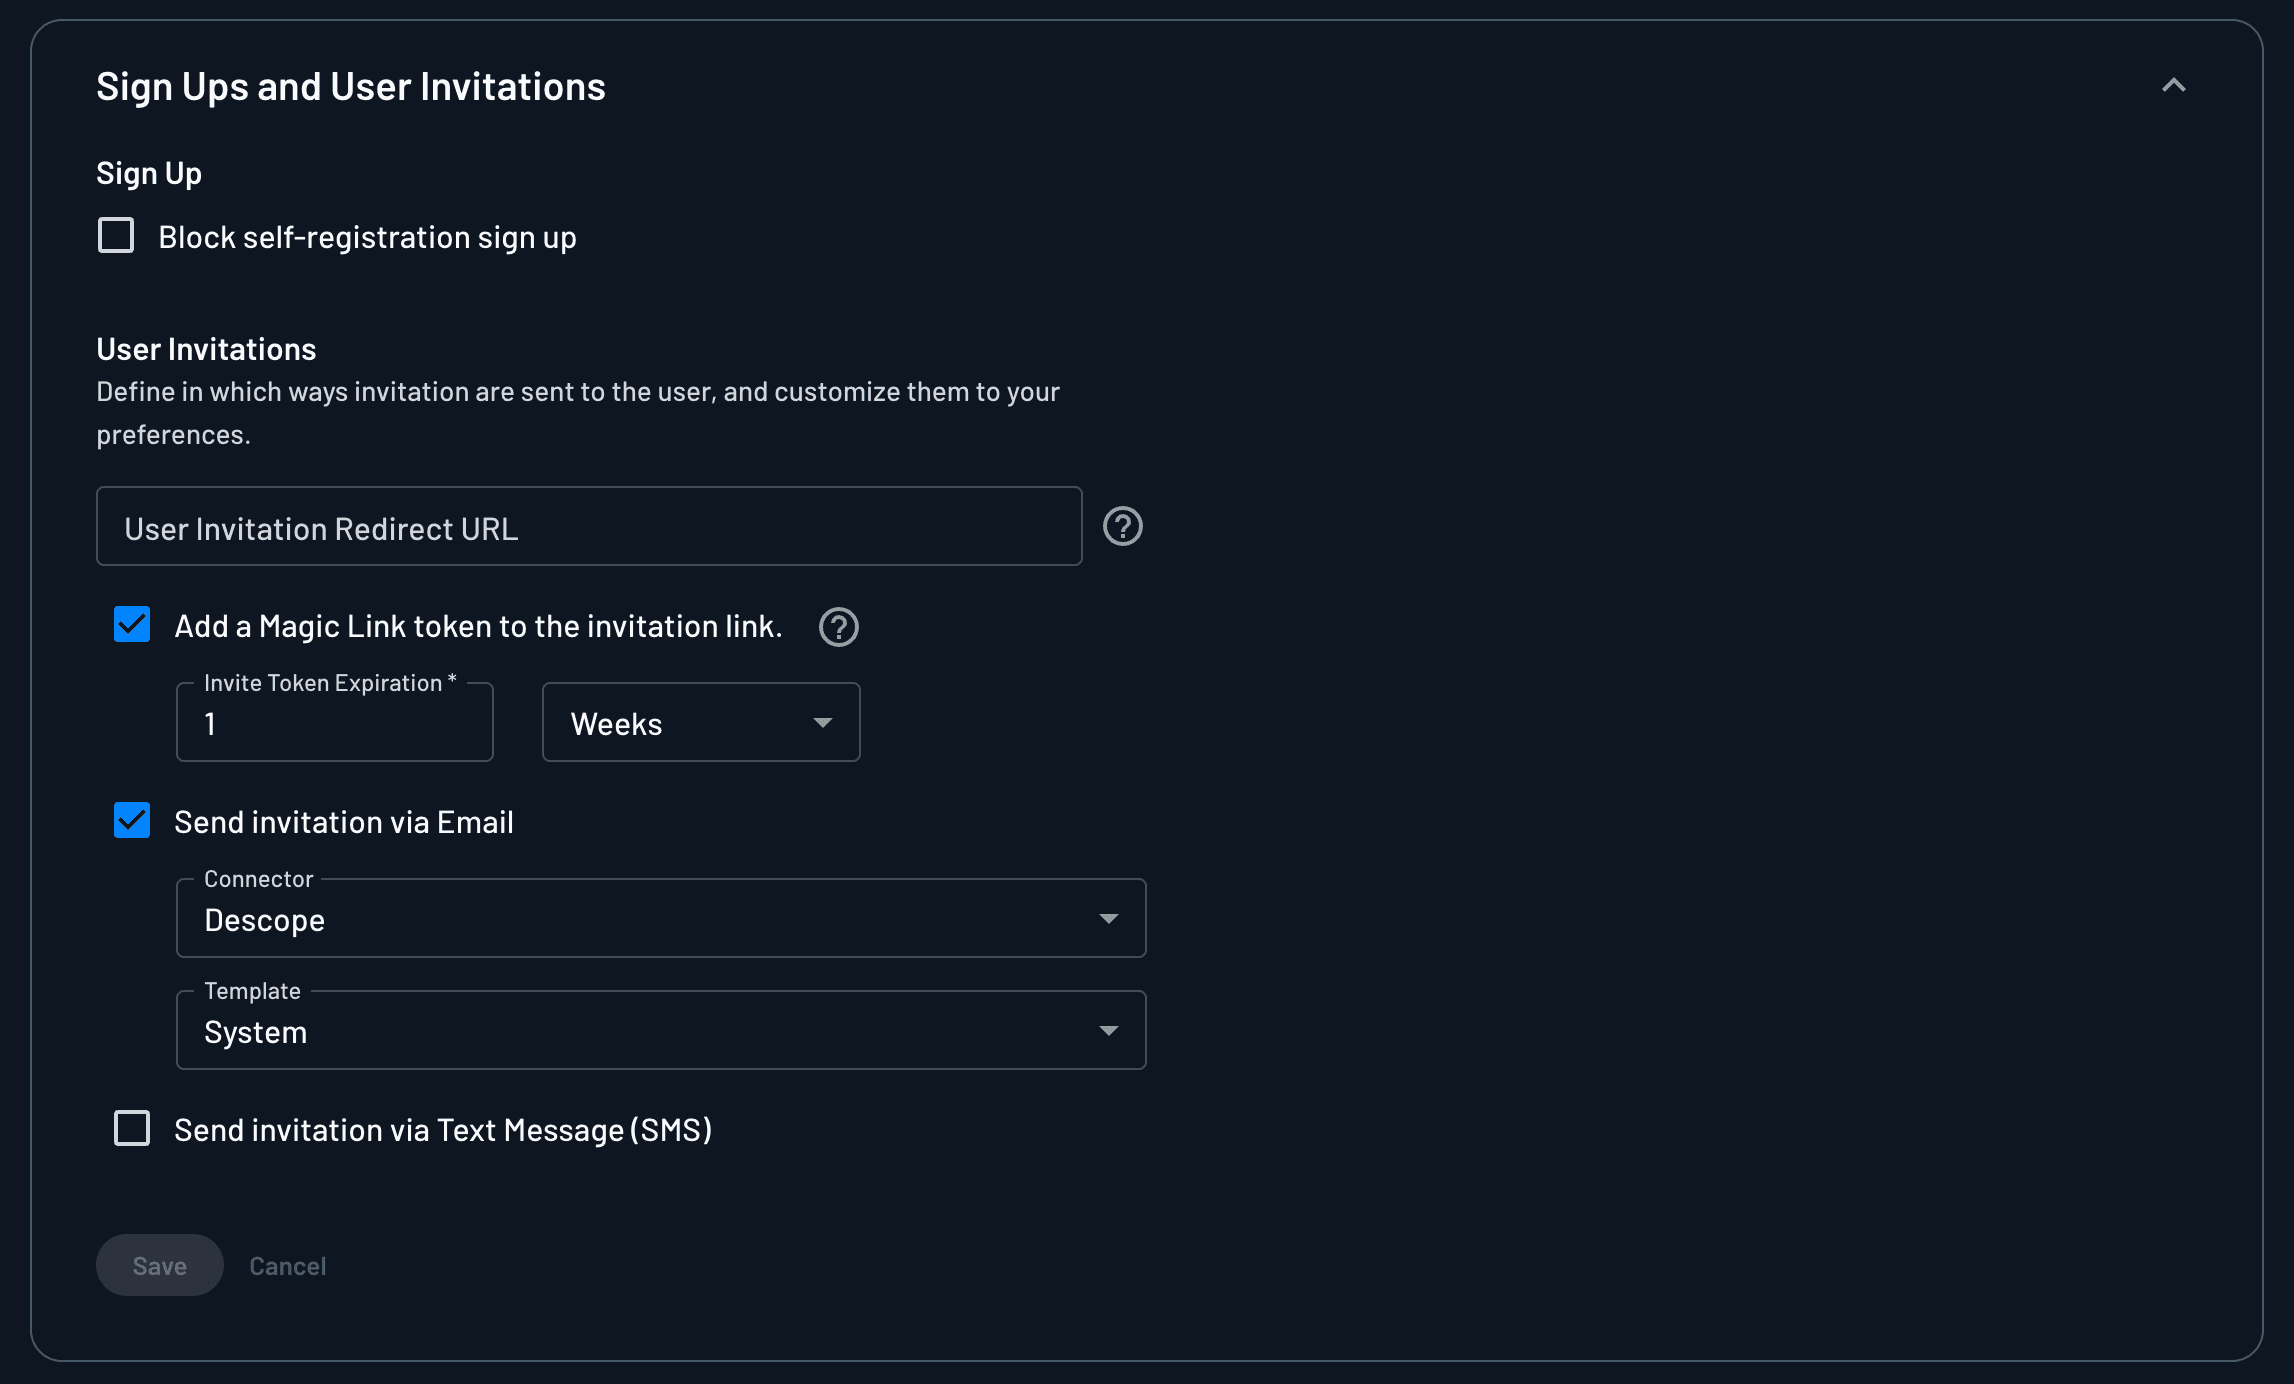Screen dimensions: 2294x1384
Task: Check the Send invitation via Email label
Action: click(x=344, y=821)
